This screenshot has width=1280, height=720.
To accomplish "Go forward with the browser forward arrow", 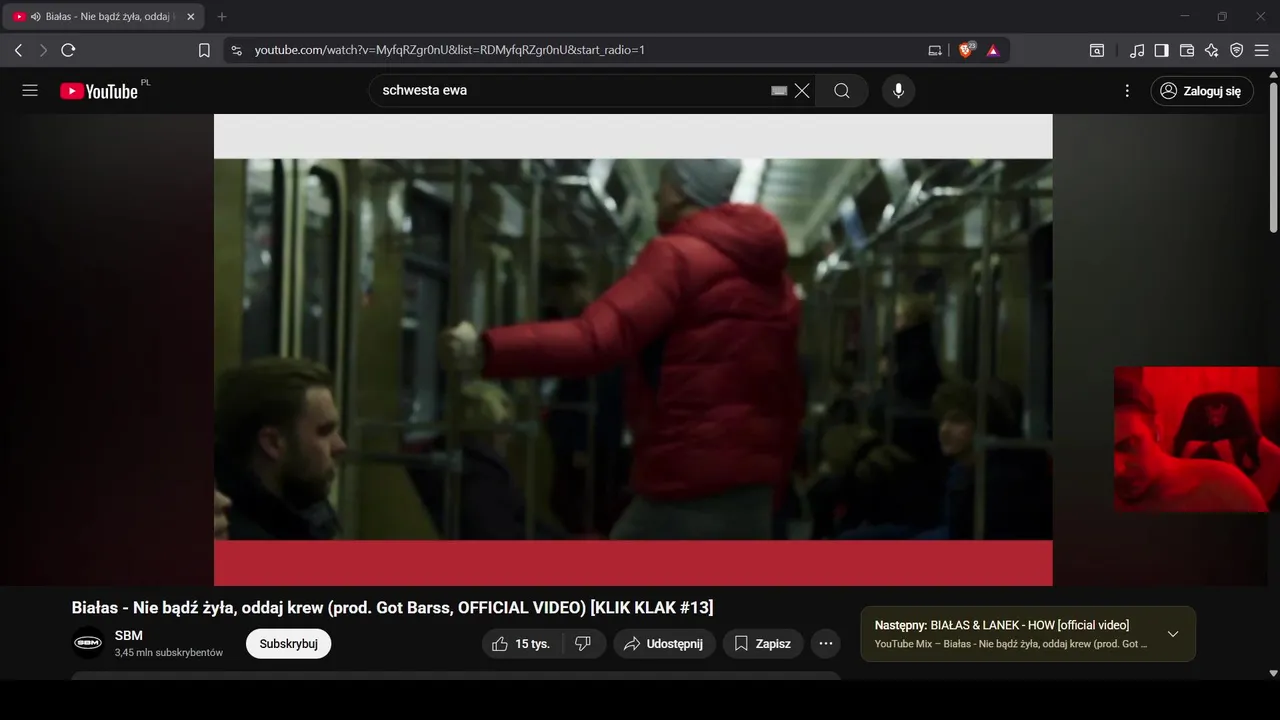I will [43, 50].
